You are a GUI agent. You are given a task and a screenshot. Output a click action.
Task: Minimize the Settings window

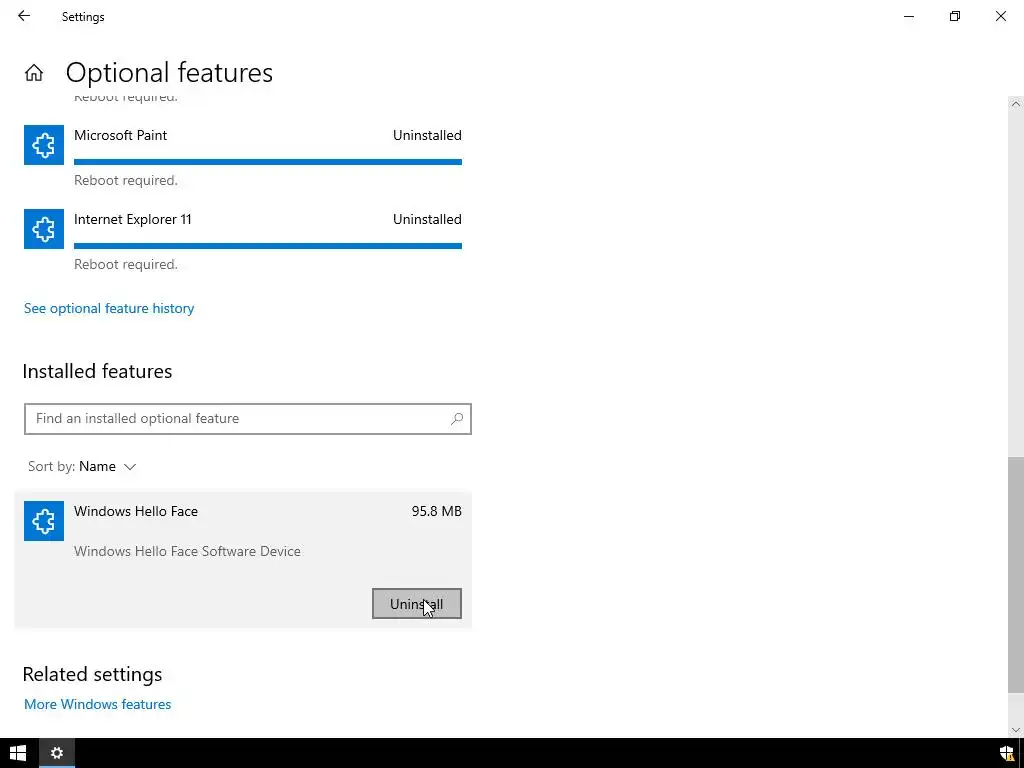click(908, 16)
